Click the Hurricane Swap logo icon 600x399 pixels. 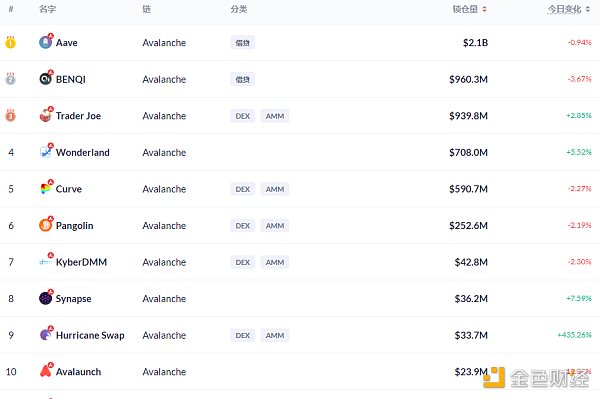click(46, 335)
